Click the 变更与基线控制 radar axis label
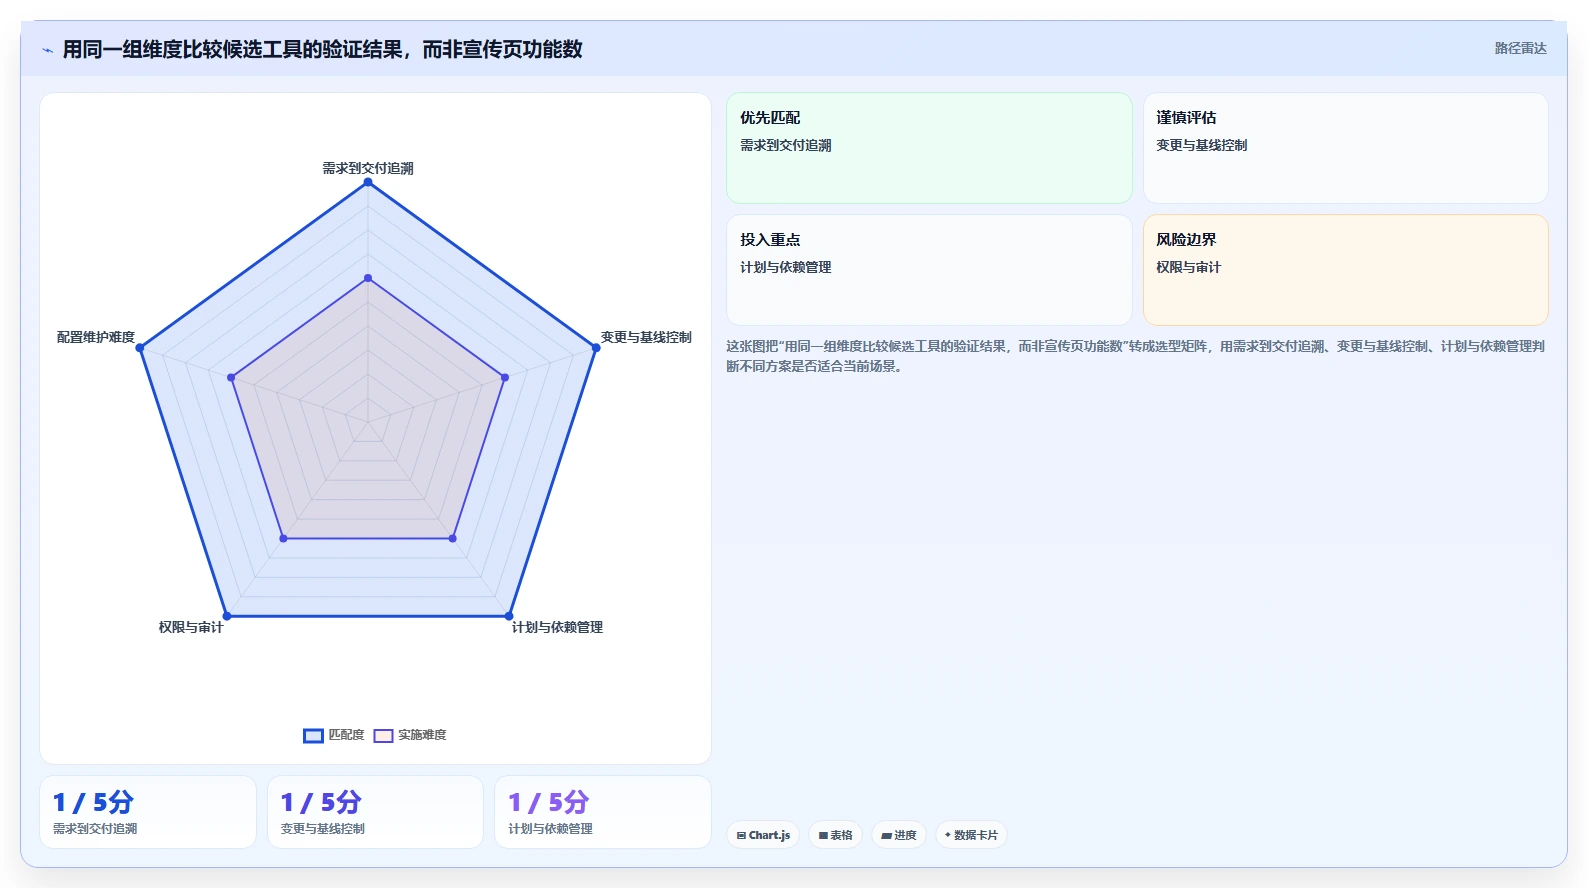Image resolution: width=1588 pixels, height=888 pixels. pyautogui.click(x=646, y=337)
